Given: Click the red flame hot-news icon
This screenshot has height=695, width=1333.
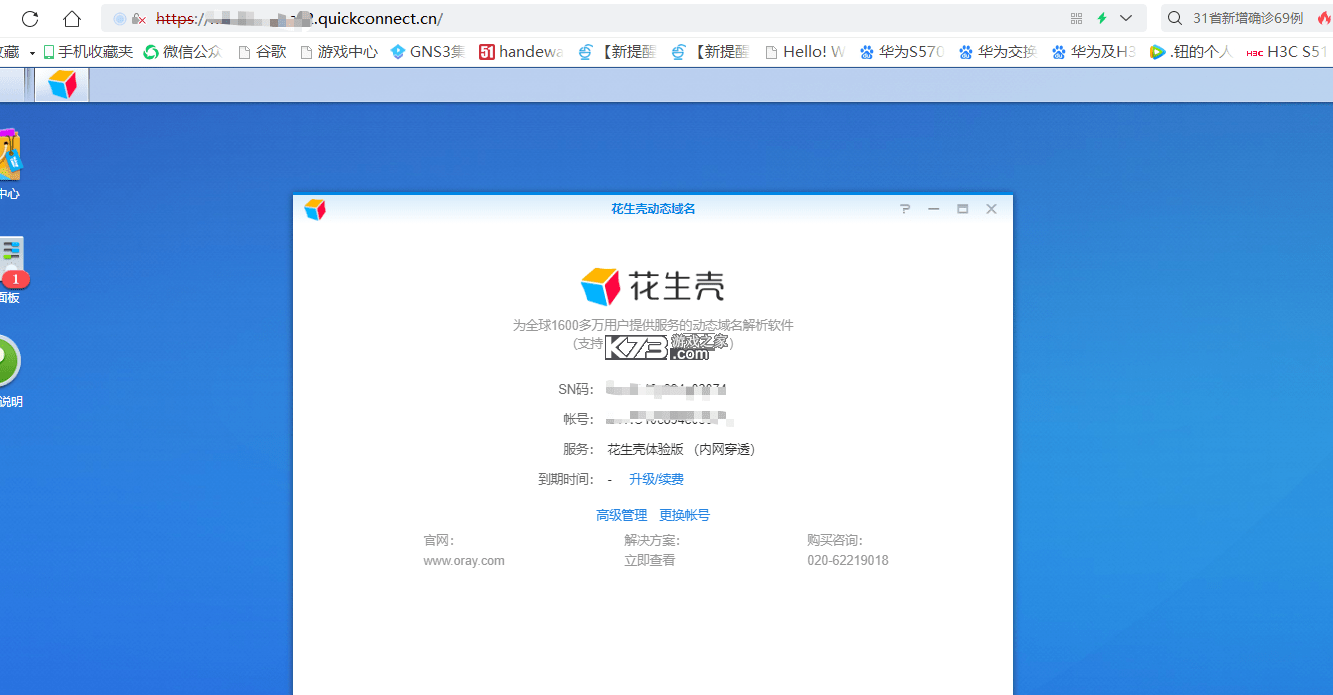Looking at the screenshot, I should coord(1325,18).
